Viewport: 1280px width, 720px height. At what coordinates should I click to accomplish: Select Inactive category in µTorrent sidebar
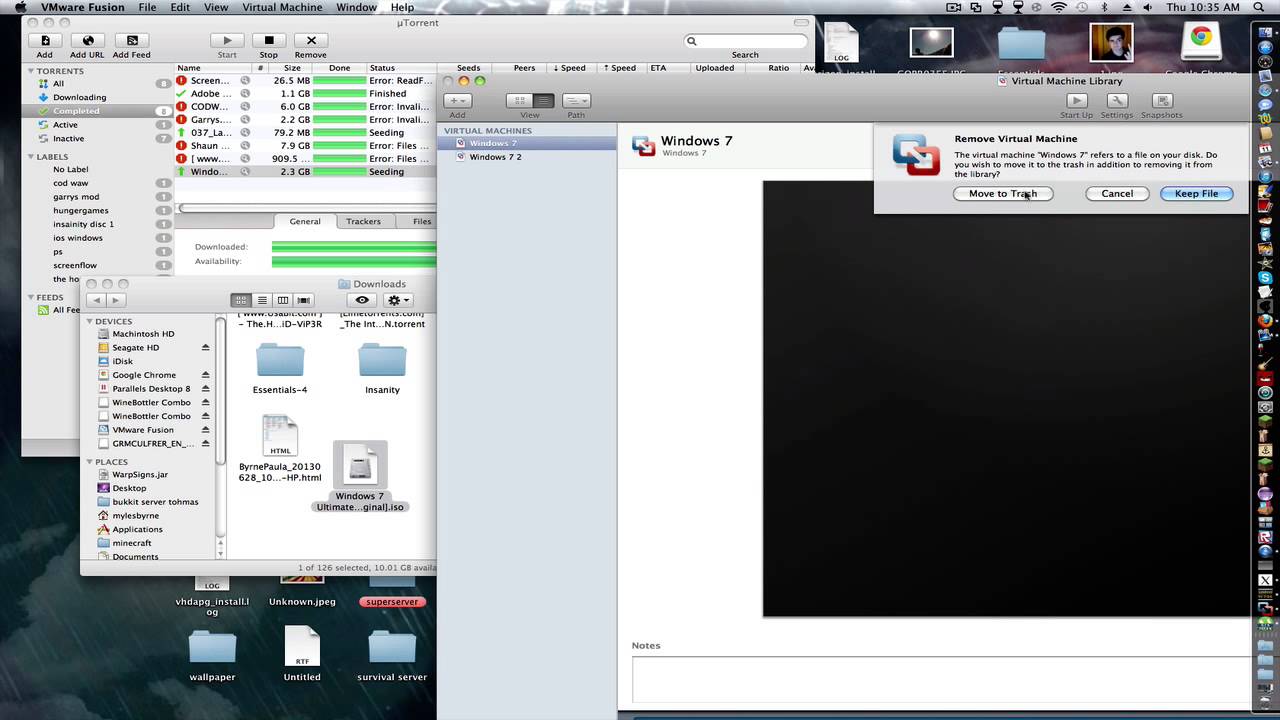[68, 139]
